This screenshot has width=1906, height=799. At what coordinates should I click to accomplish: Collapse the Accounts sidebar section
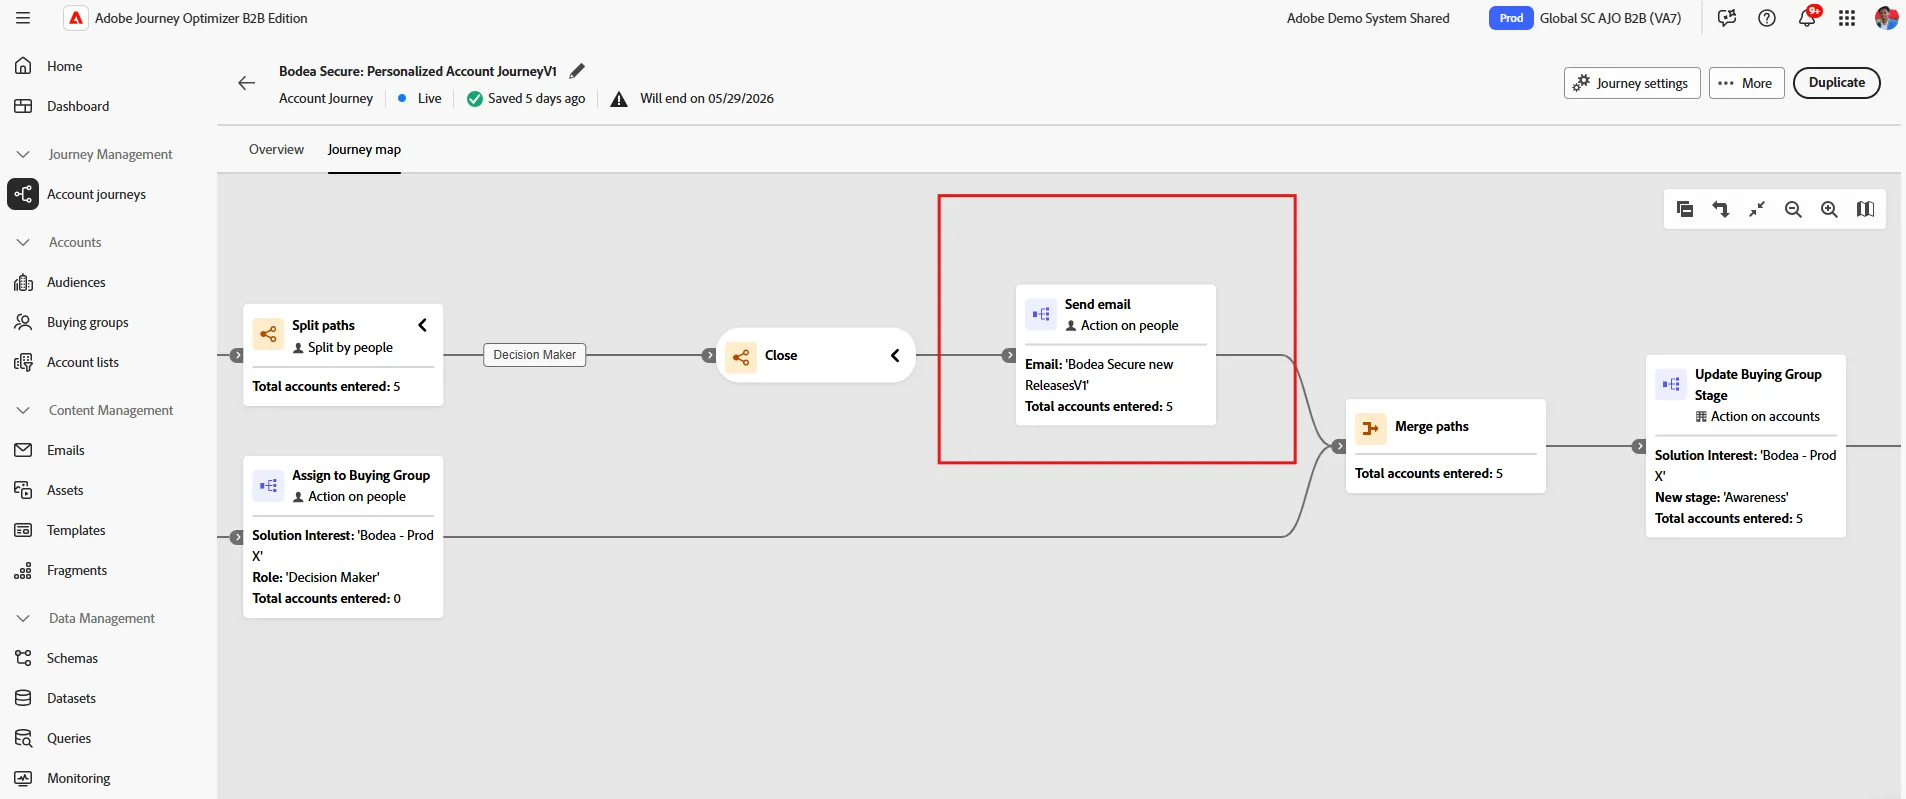(23, 242)
